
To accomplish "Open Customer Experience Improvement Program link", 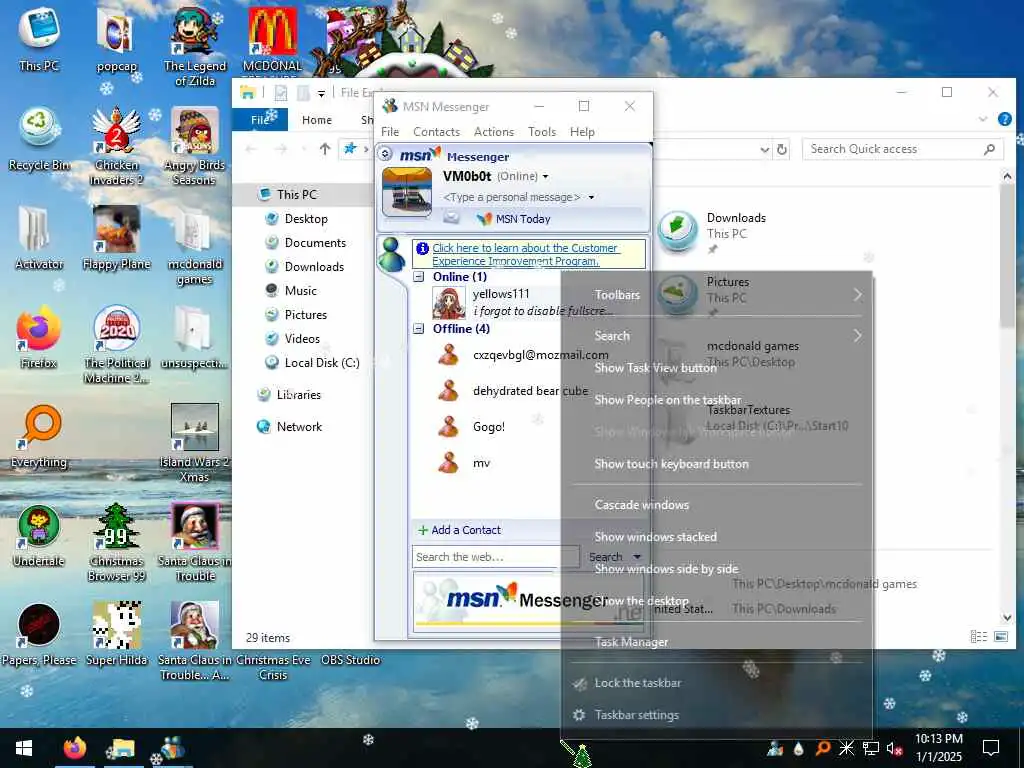I will (525, 254).
